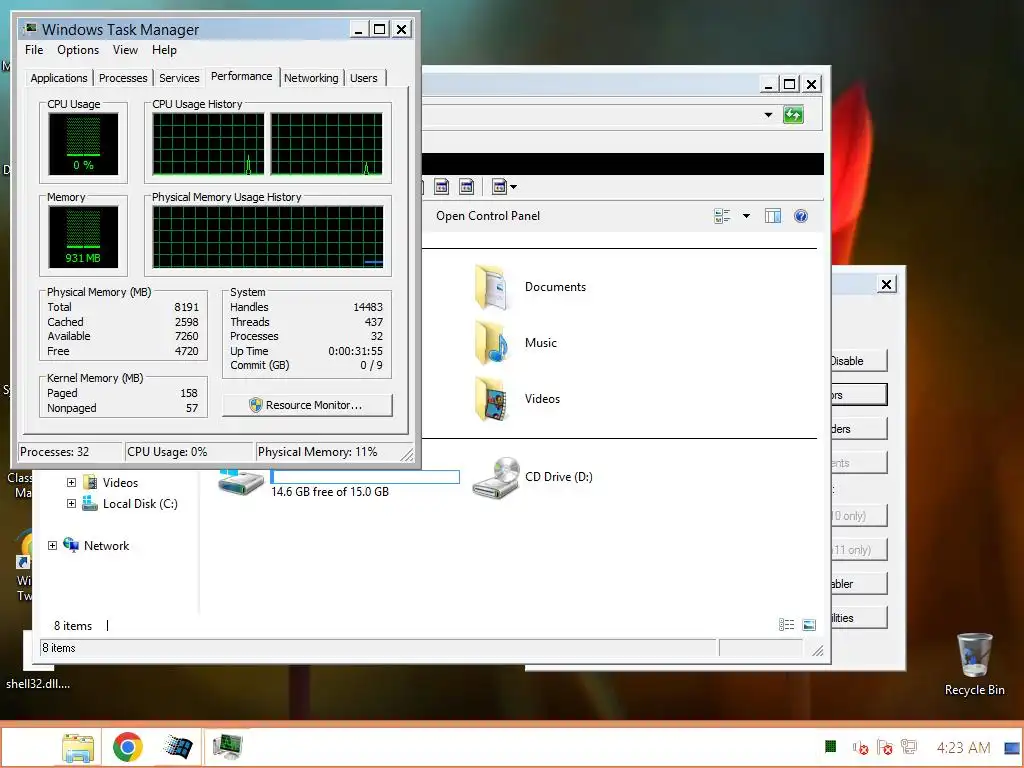Image resolution: width=1024 pixels, height=768 pixels.
Task: Switch Explorer to details view icon
Action: 786,625
